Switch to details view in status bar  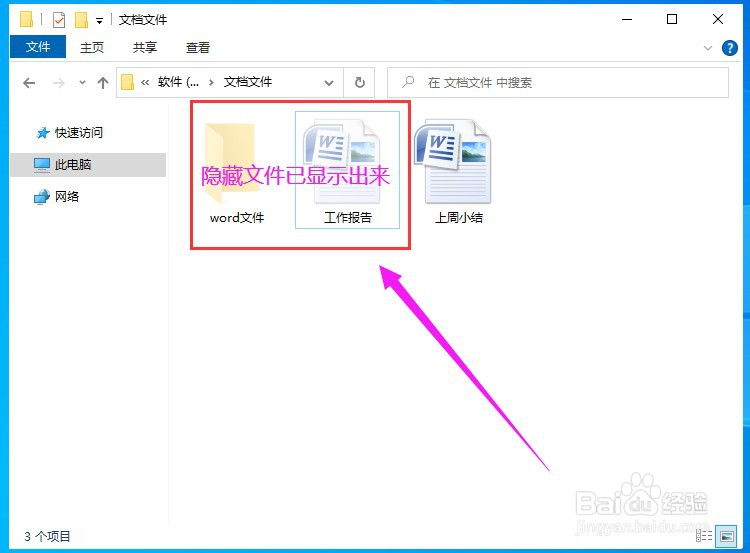[704, 536]
